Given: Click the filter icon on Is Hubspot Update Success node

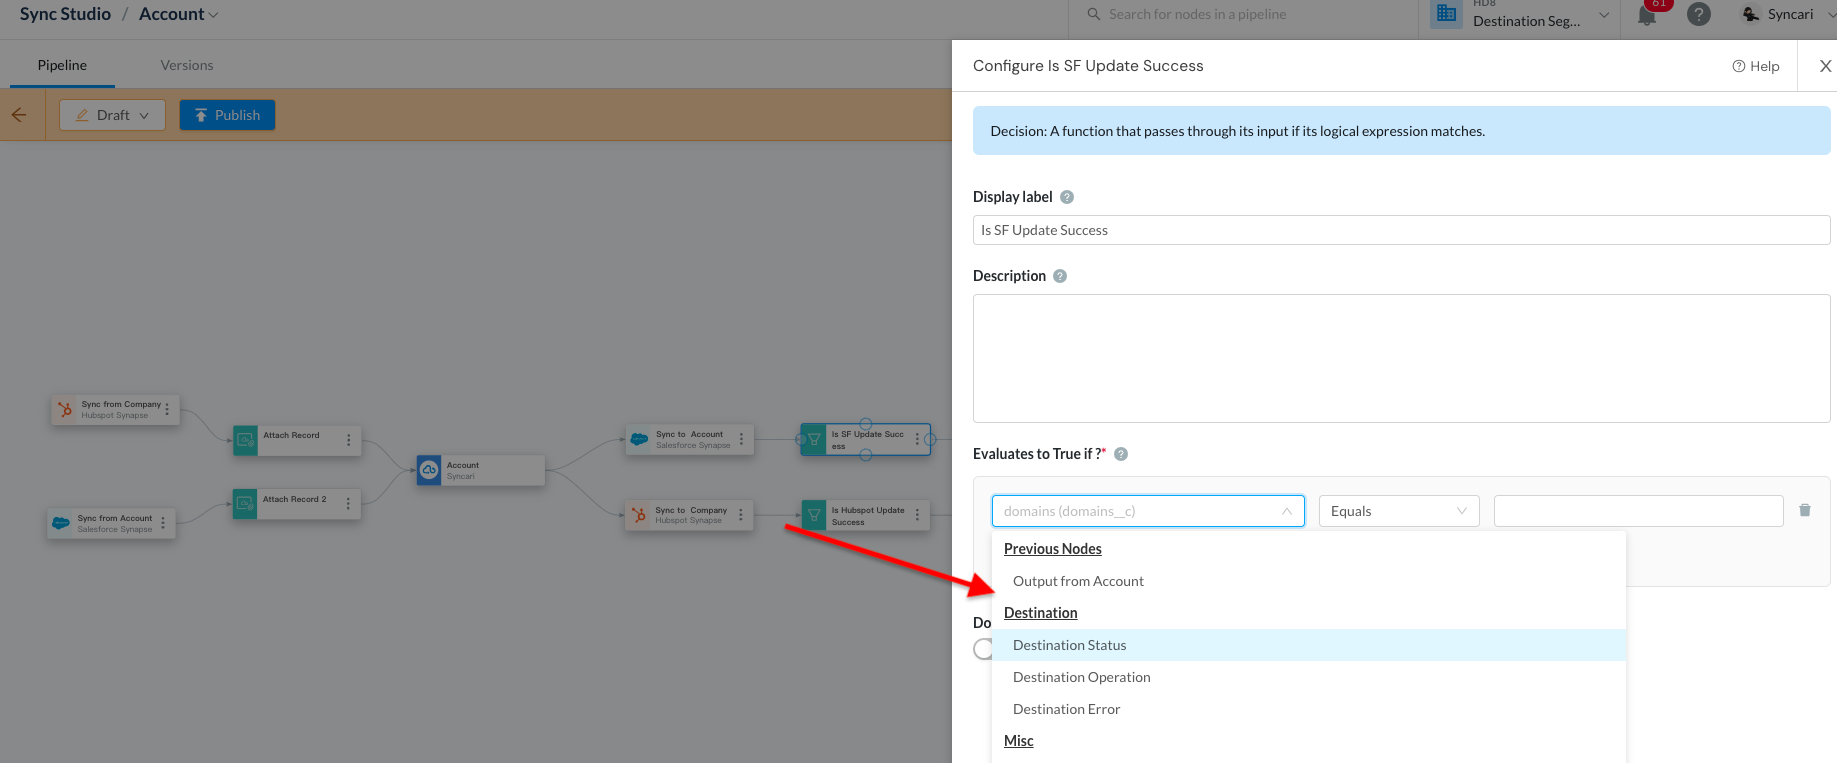Looking at the screenshot, I should (814, 515).
